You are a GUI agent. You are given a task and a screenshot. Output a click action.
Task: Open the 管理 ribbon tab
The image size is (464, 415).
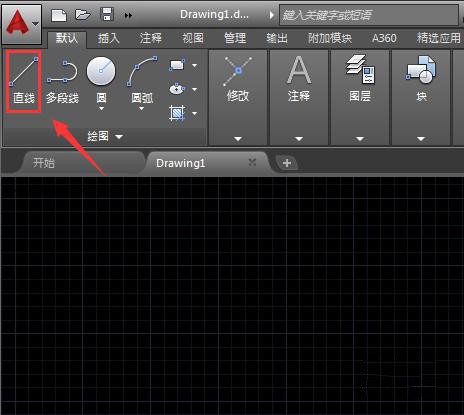click(235, 38)
